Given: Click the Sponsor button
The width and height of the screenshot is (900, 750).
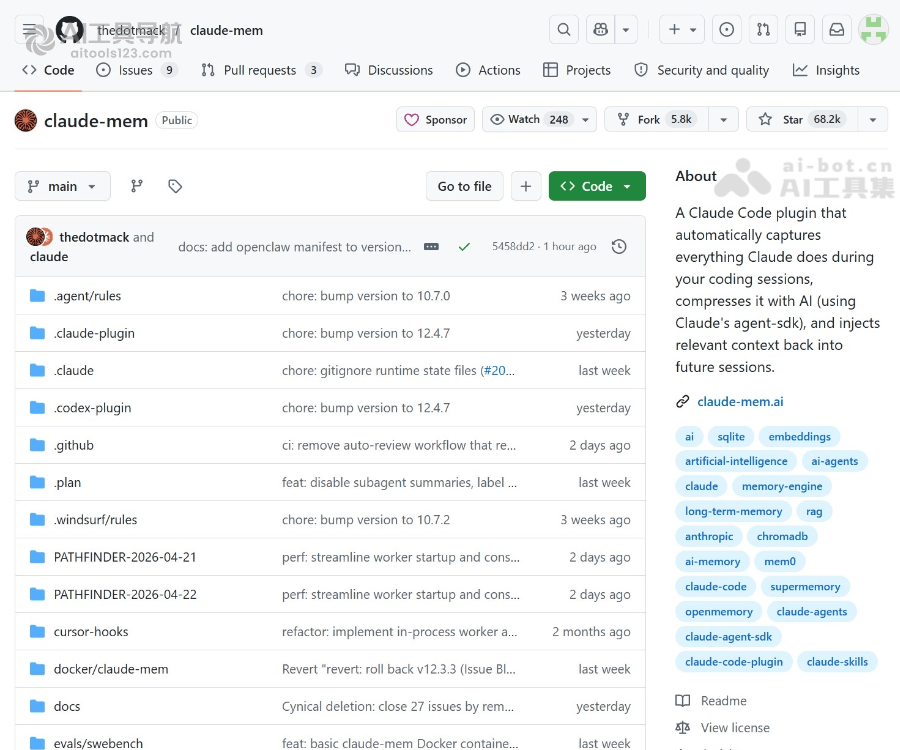Looking at the screenshot, I should click(x=435, y=119).
